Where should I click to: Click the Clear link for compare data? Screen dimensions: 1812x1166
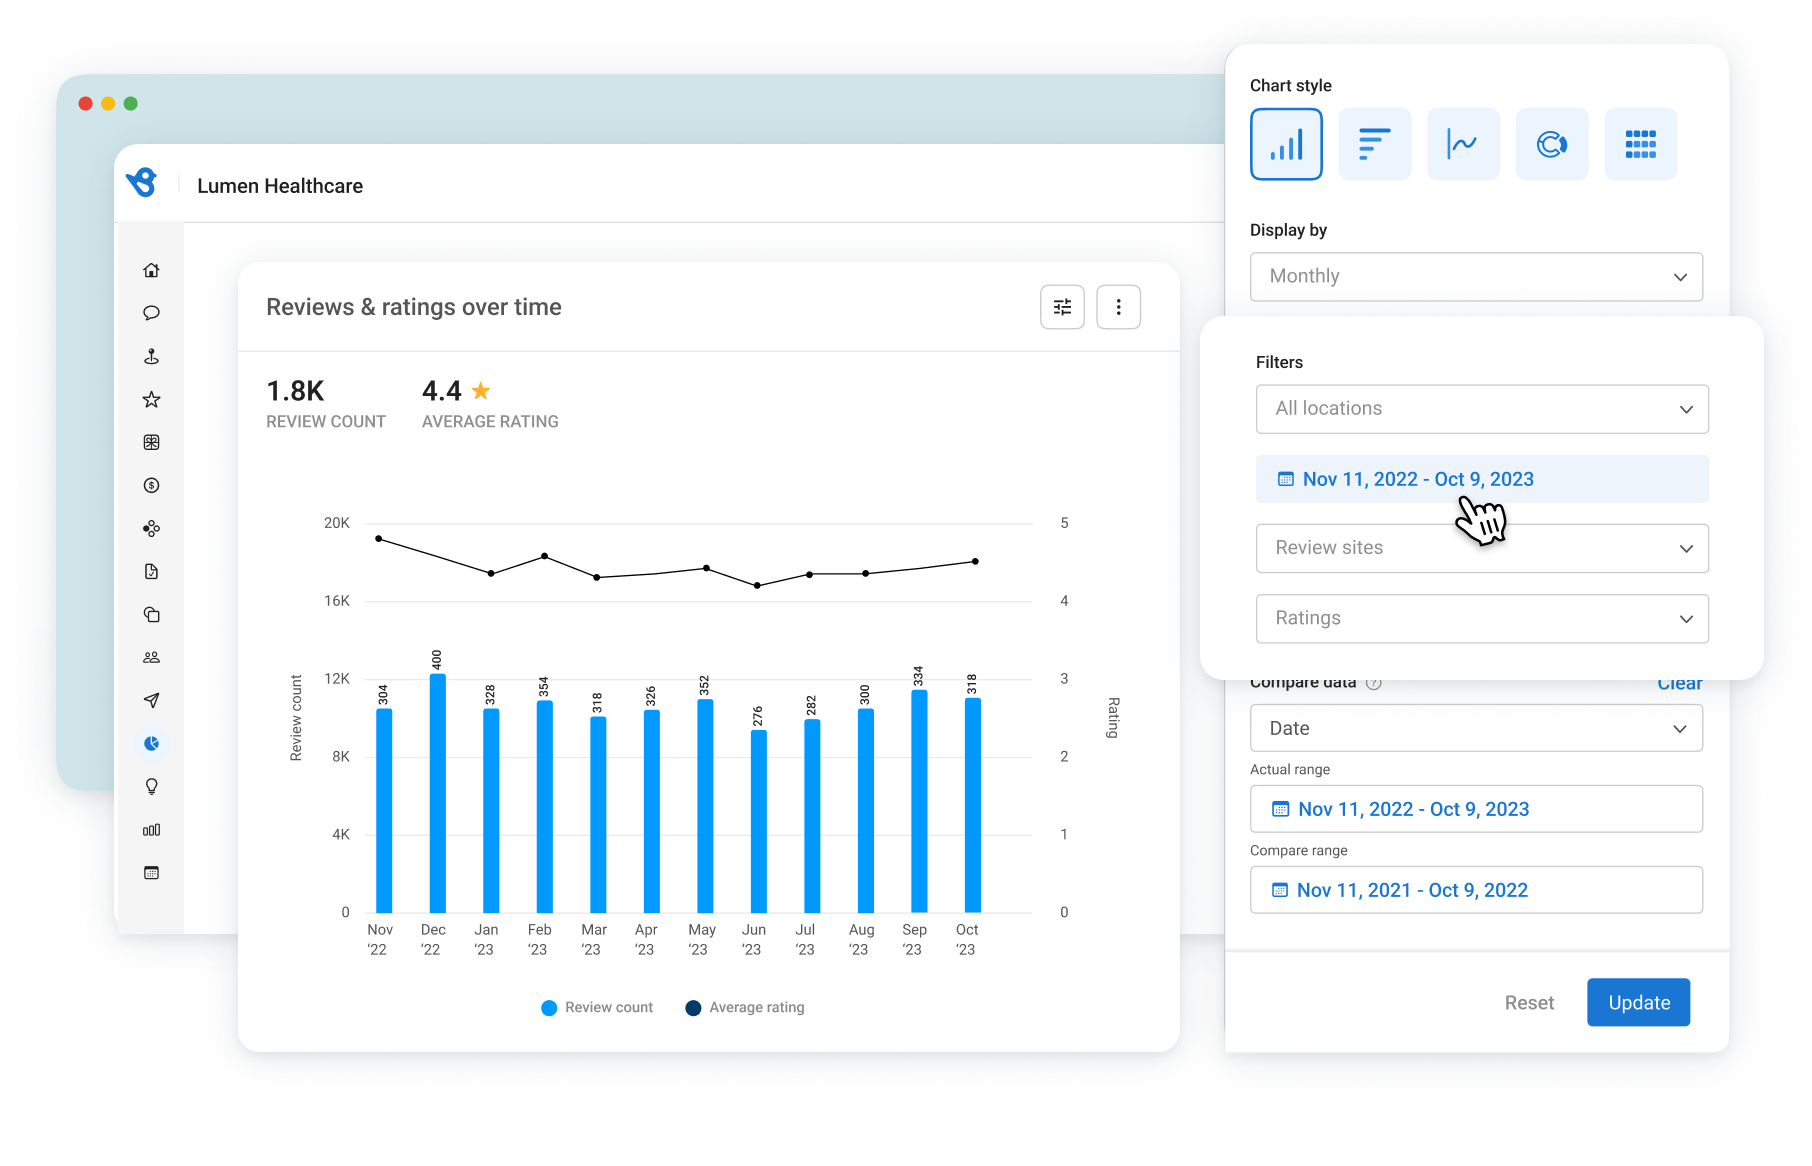(x=1679, y=684)
